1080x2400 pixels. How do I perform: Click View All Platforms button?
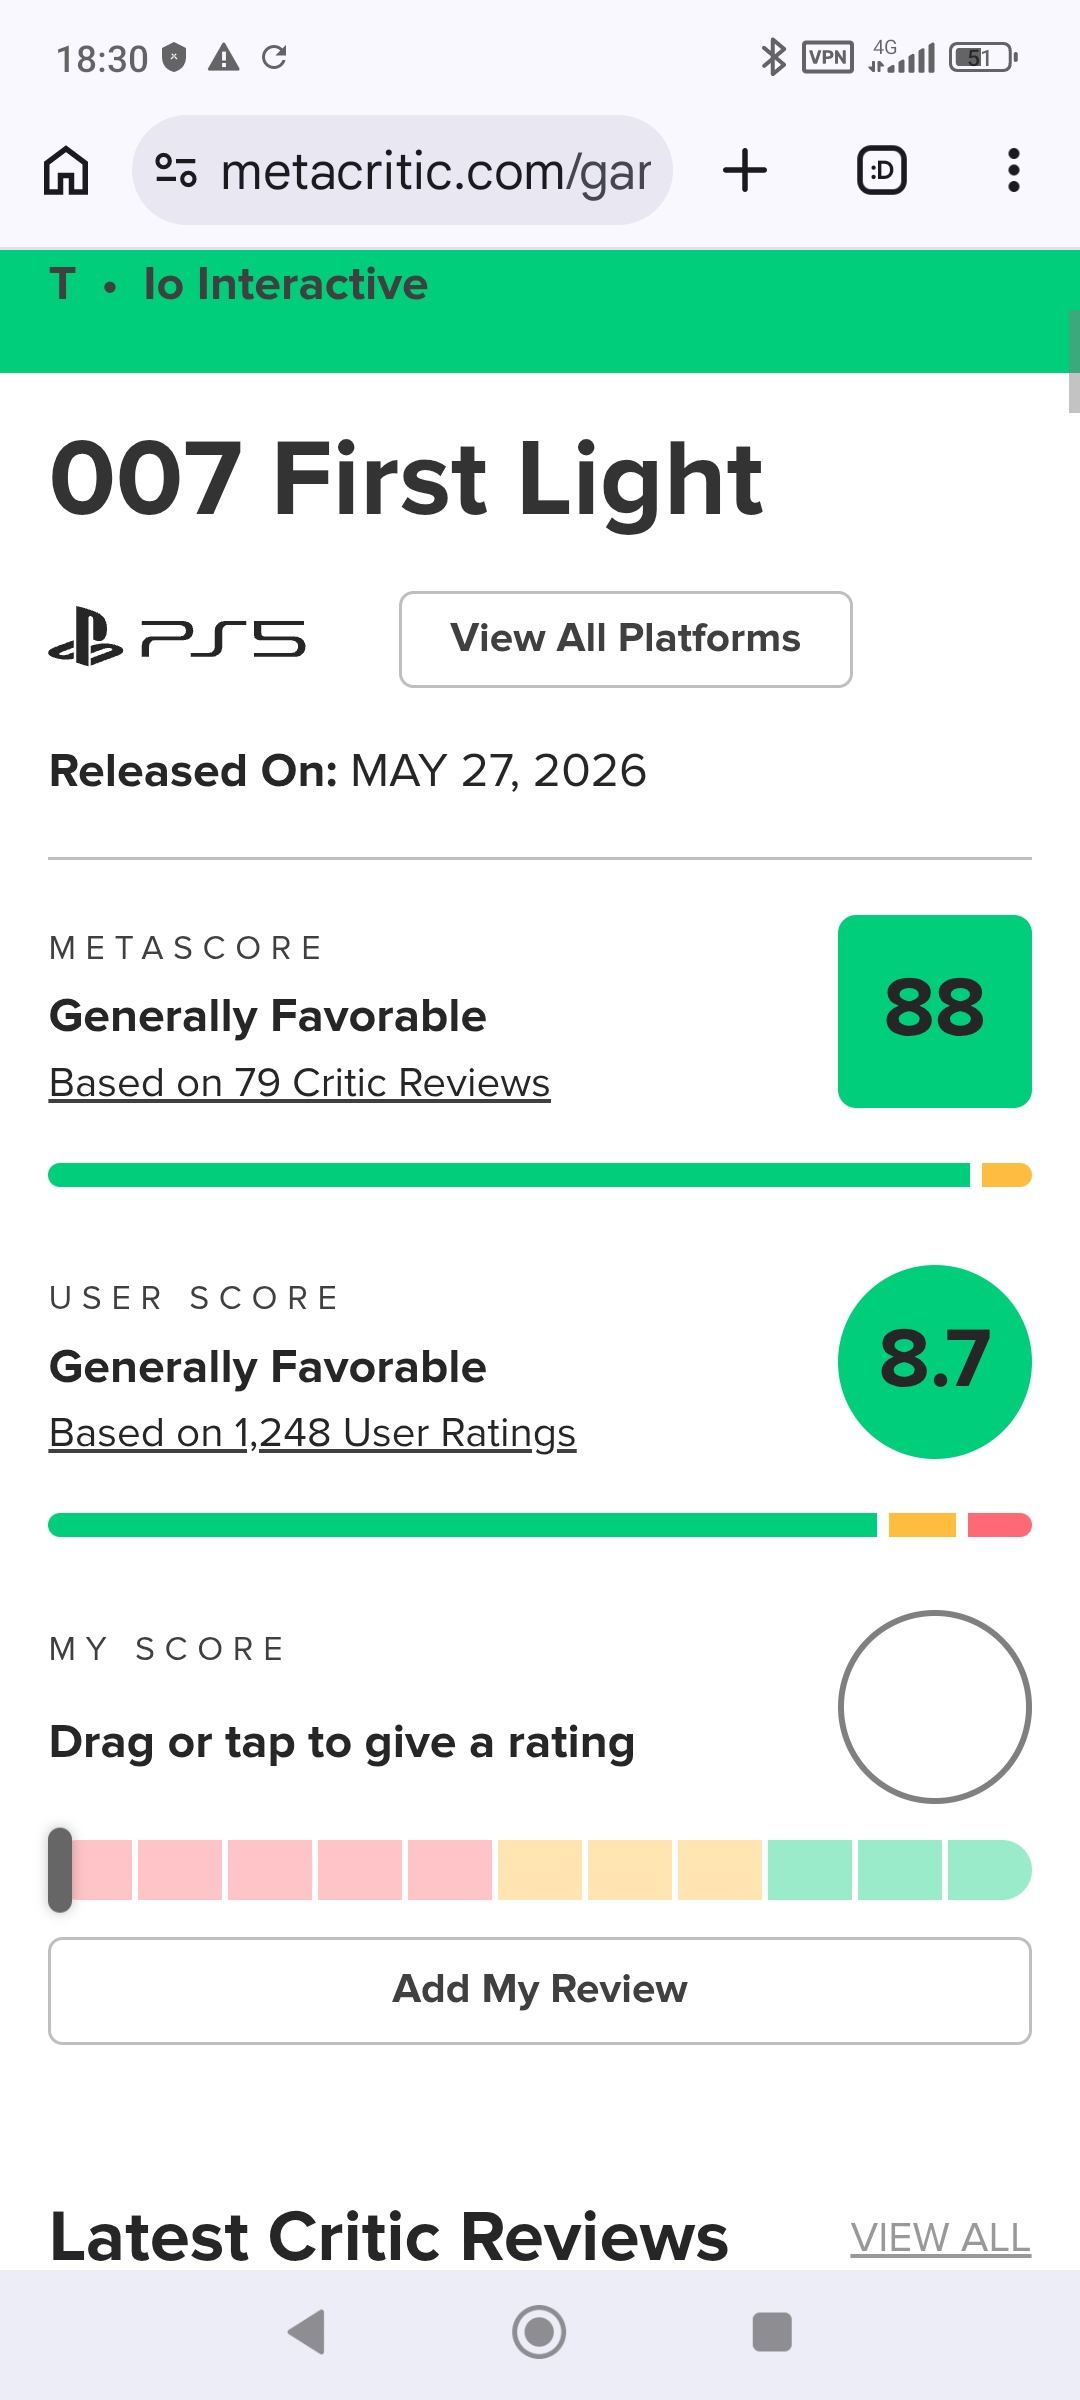[x=626, y=639]
